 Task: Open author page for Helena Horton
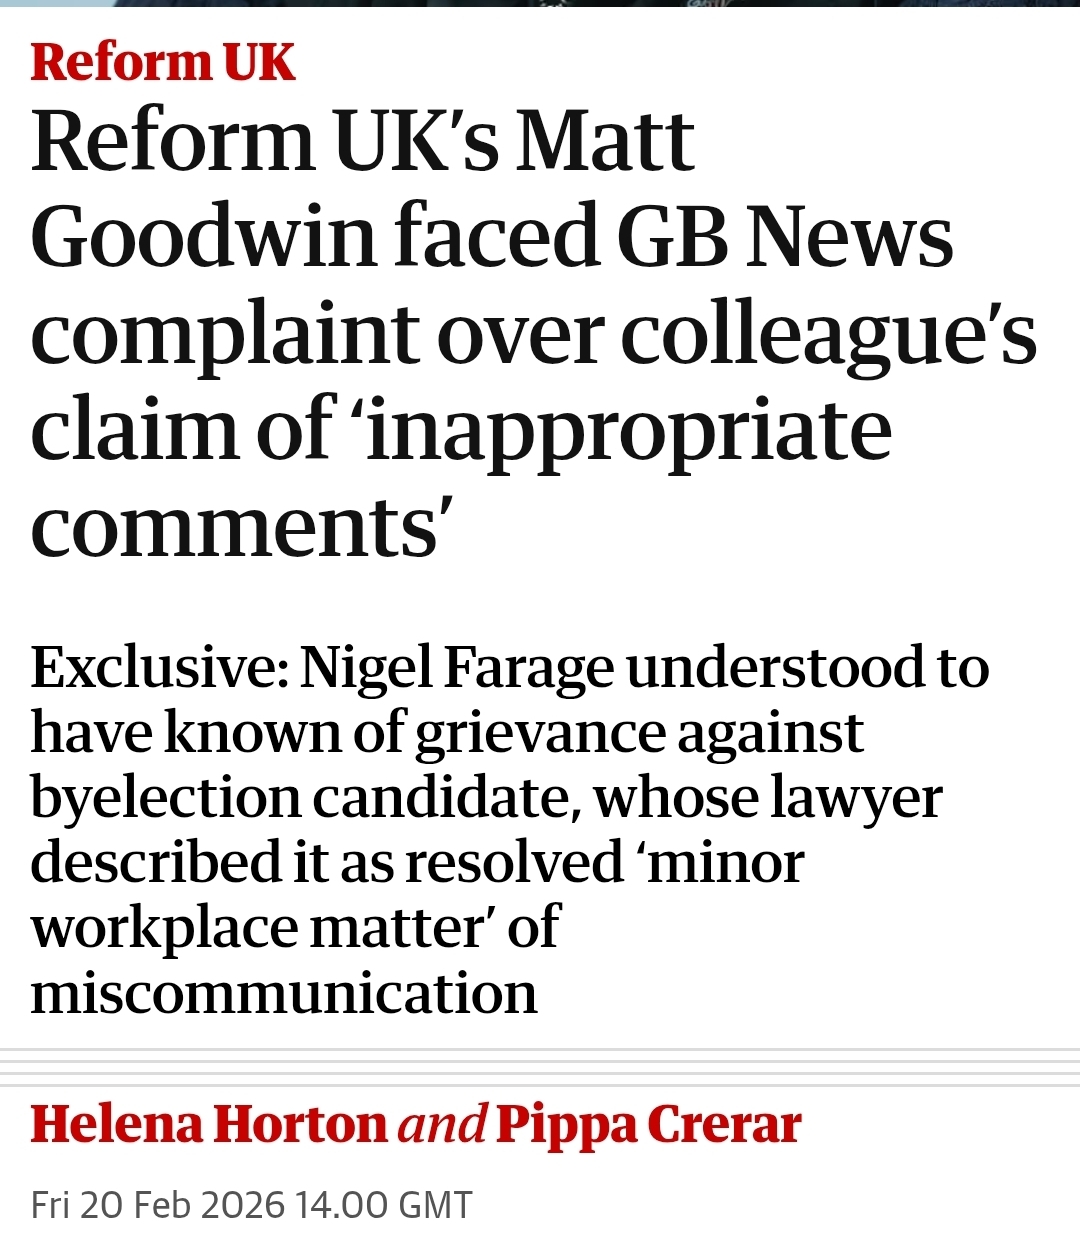[208, 1124]
